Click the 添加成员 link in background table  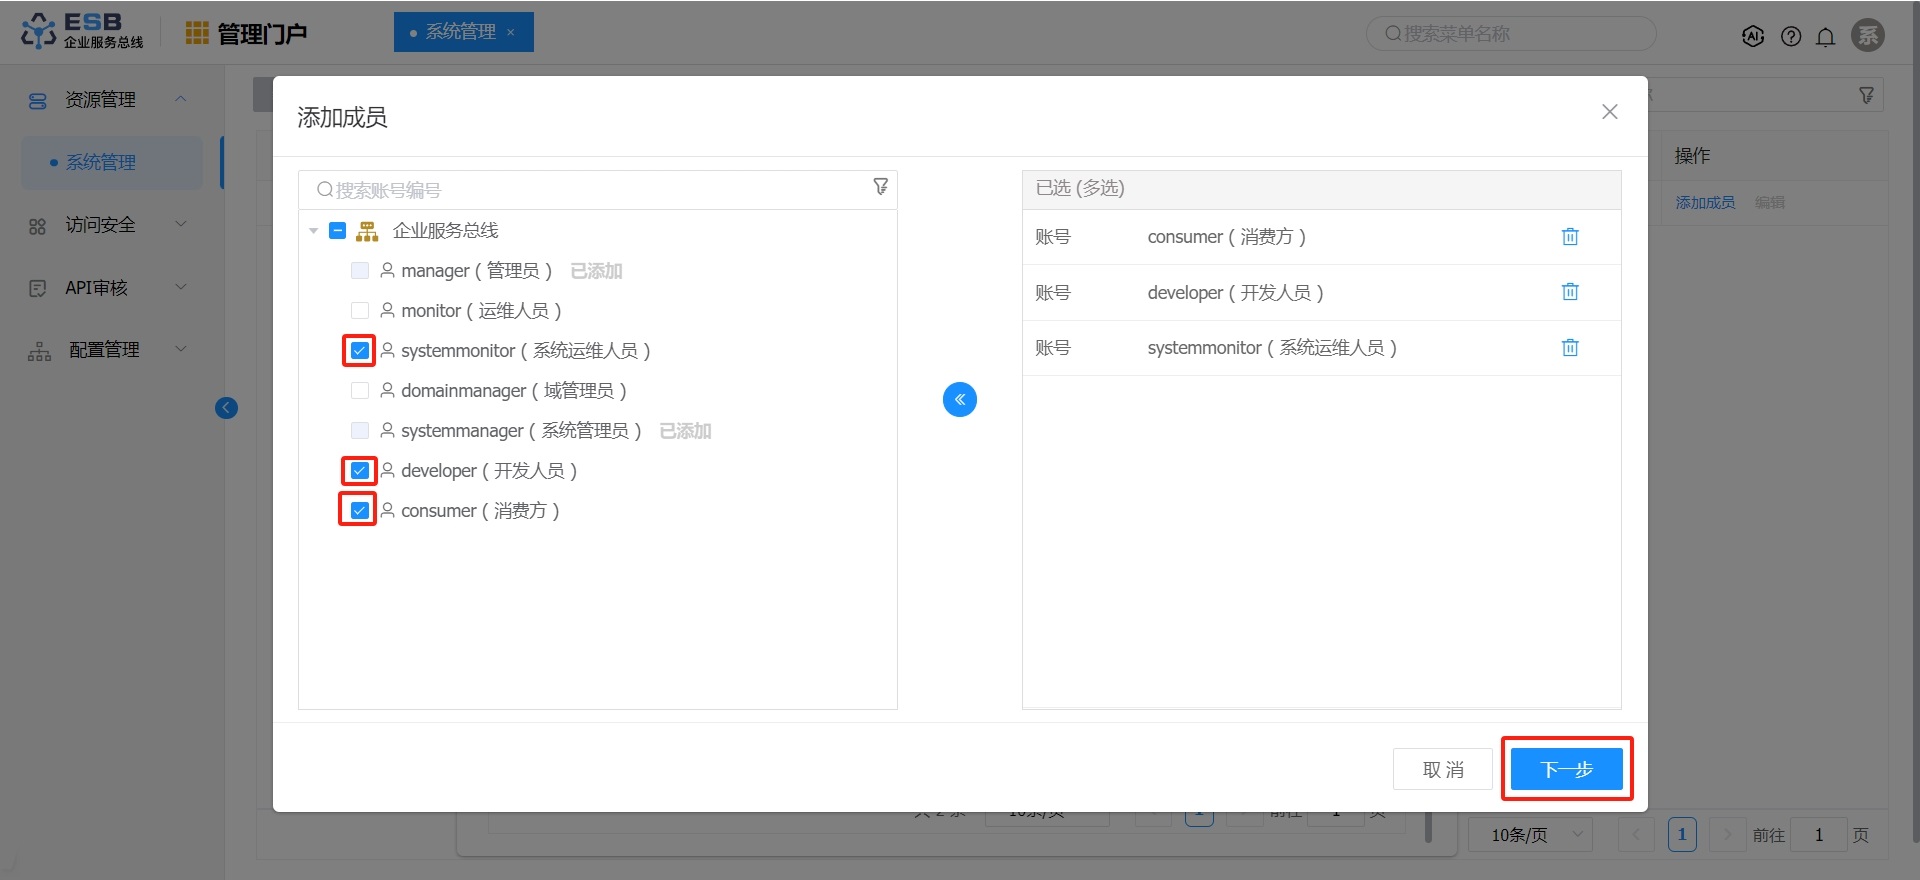click(1705, 203)
